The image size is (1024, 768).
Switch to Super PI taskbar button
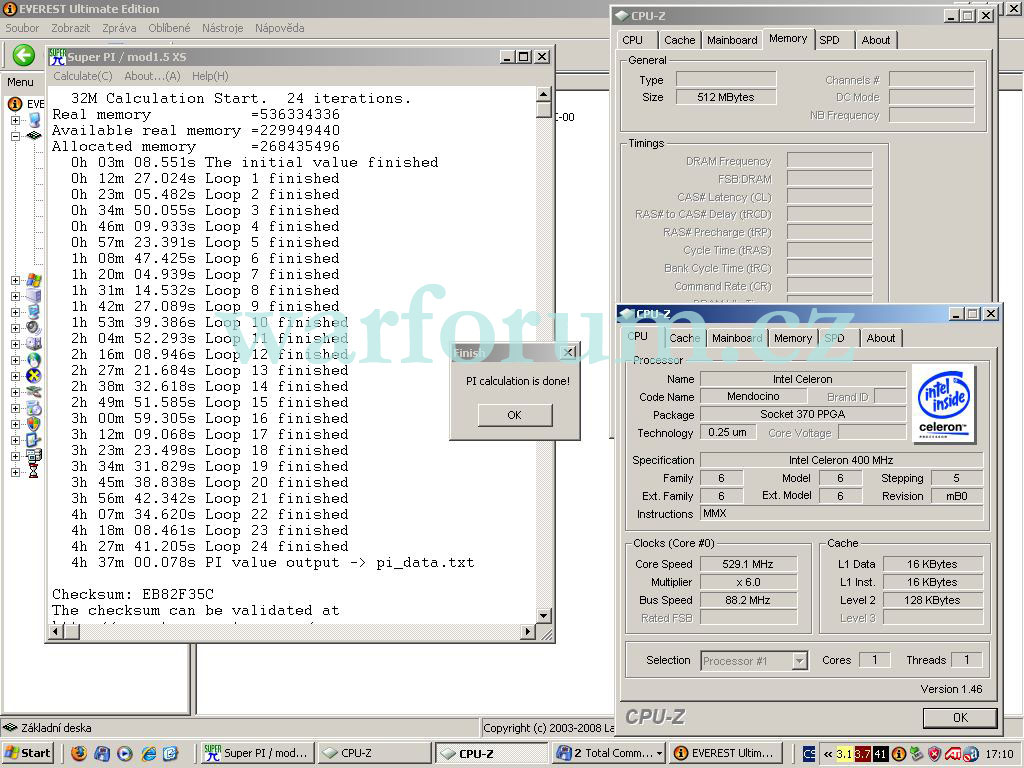[x=258, y=753]
